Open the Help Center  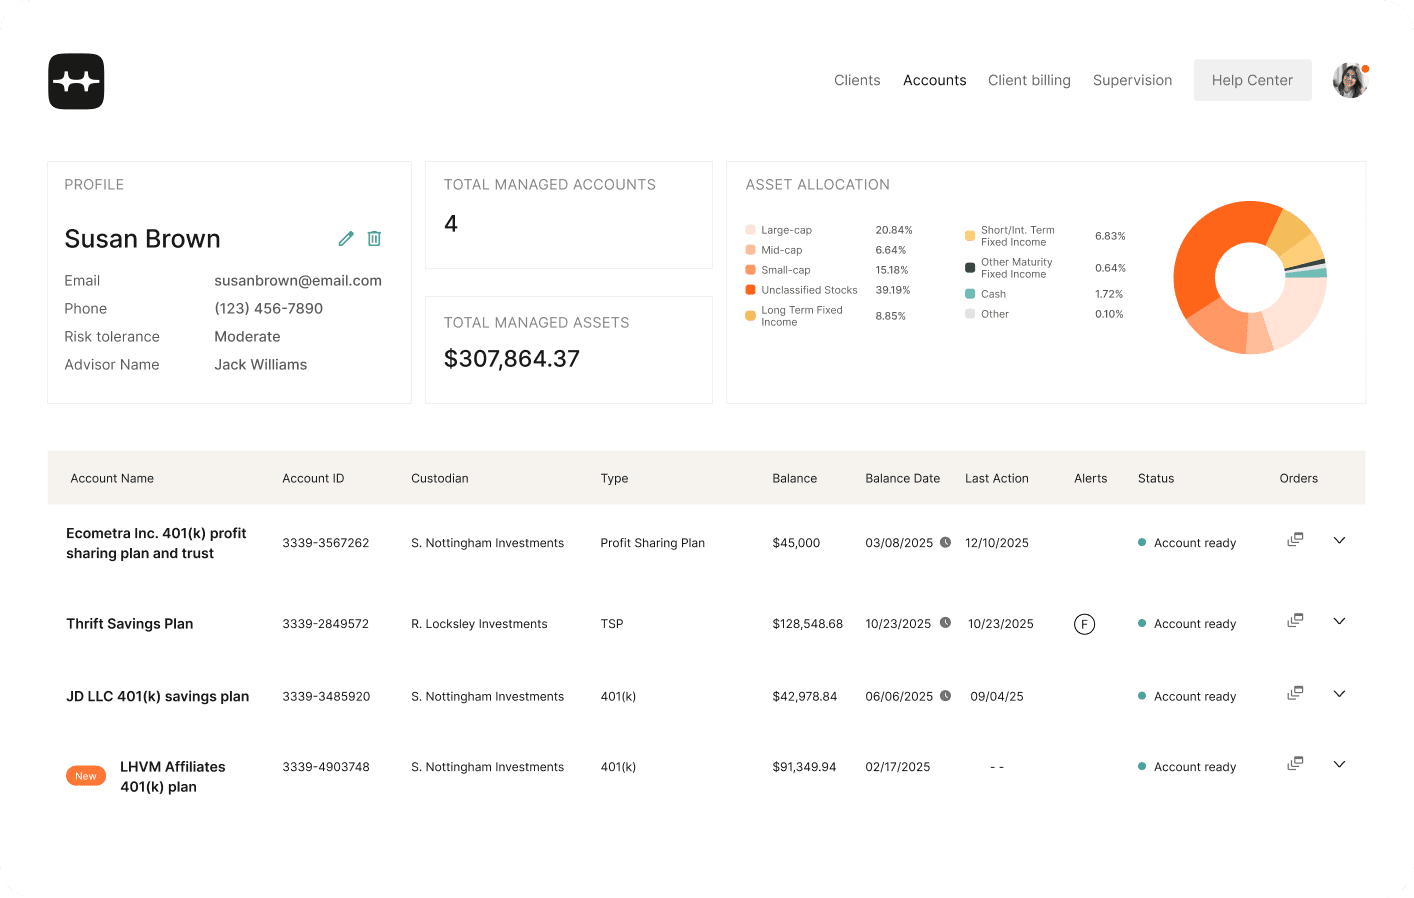[x=1252, y=80]
